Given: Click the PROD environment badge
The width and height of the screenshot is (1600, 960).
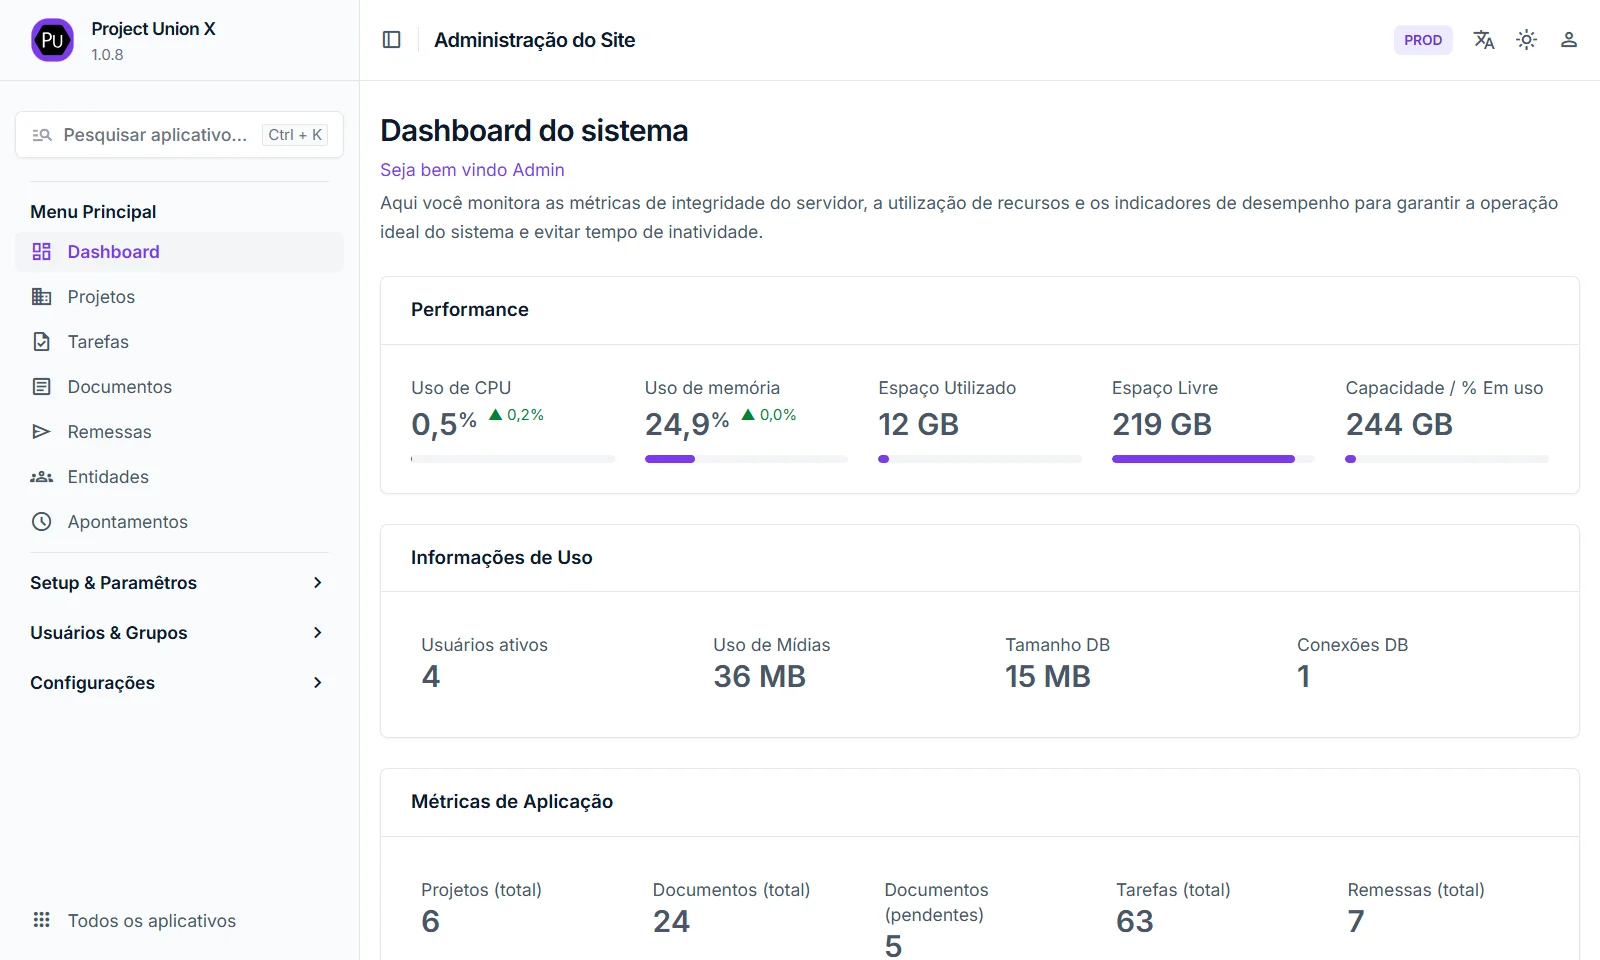Looking at the screenshot, I should pyautogui.click(x=1422, y=40).
